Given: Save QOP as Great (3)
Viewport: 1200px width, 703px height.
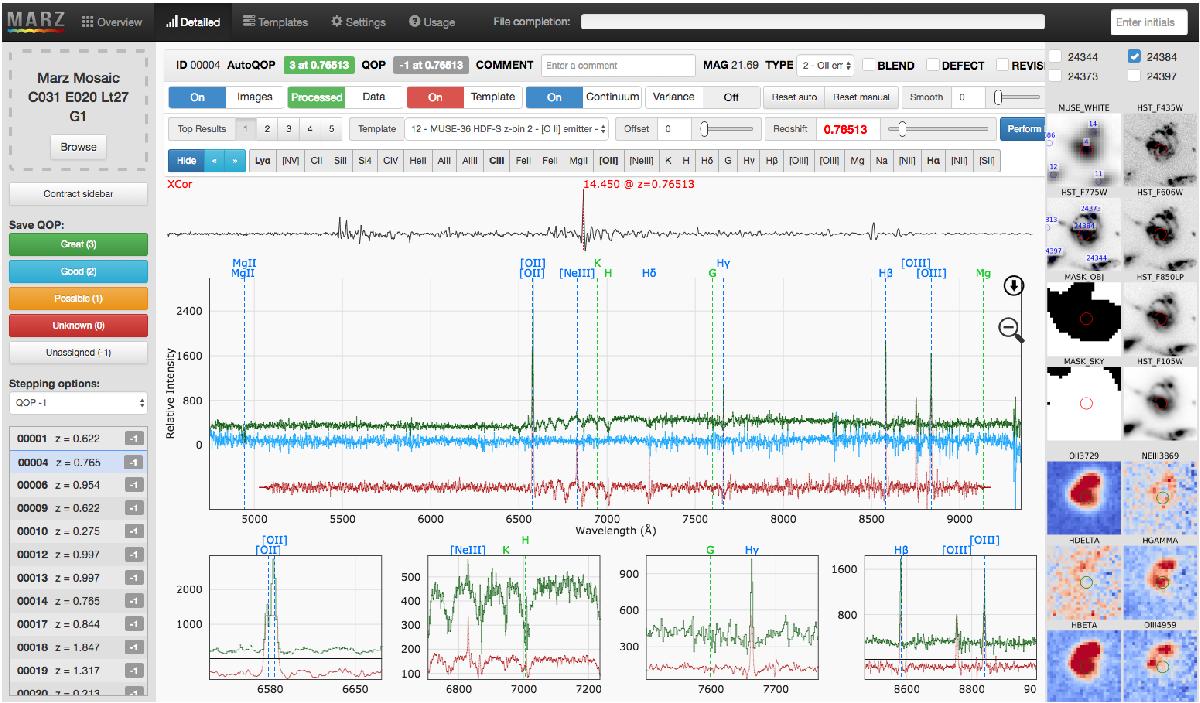Looking at the screenshot, I should [78, 245].
